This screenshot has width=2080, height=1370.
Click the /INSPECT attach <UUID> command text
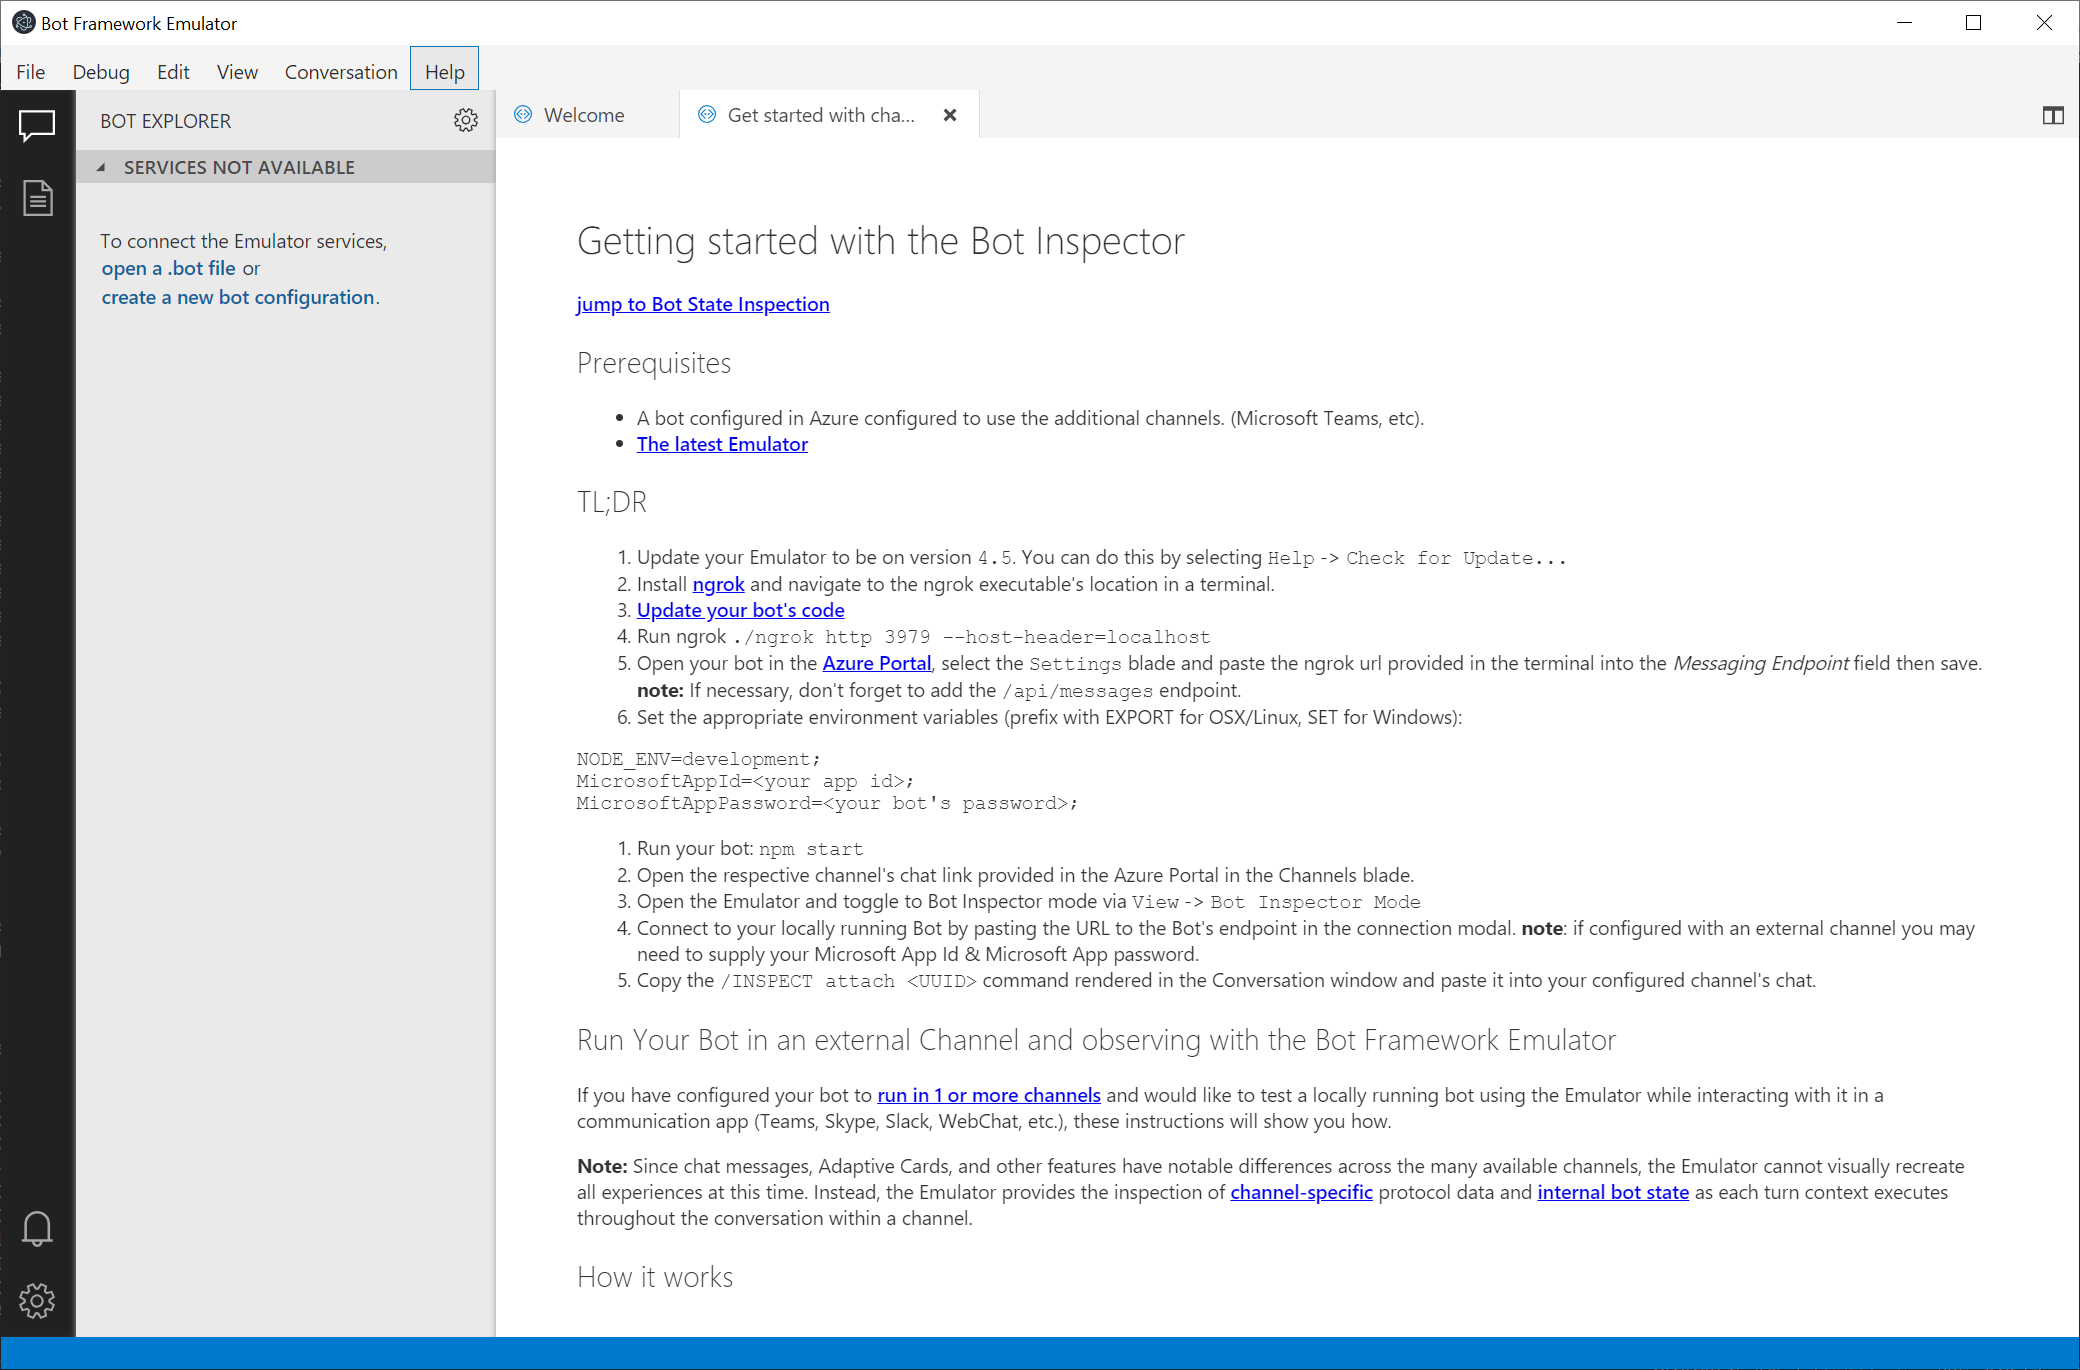pos(848,981)
